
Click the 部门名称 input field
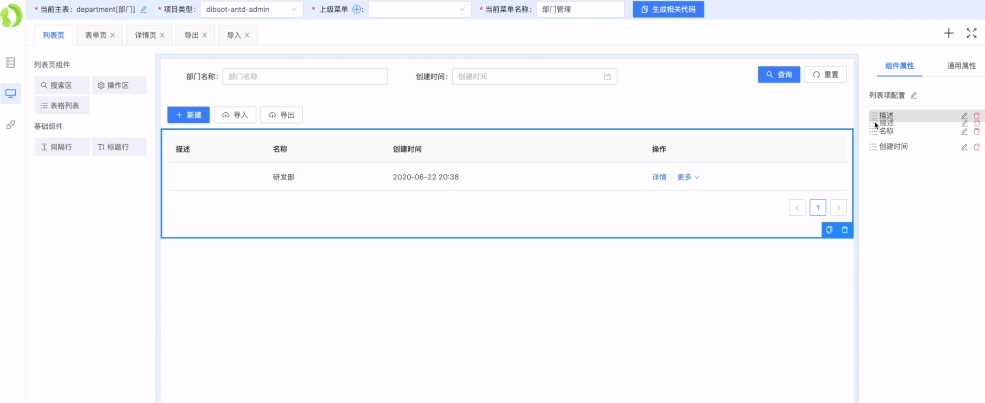(304, 76)
